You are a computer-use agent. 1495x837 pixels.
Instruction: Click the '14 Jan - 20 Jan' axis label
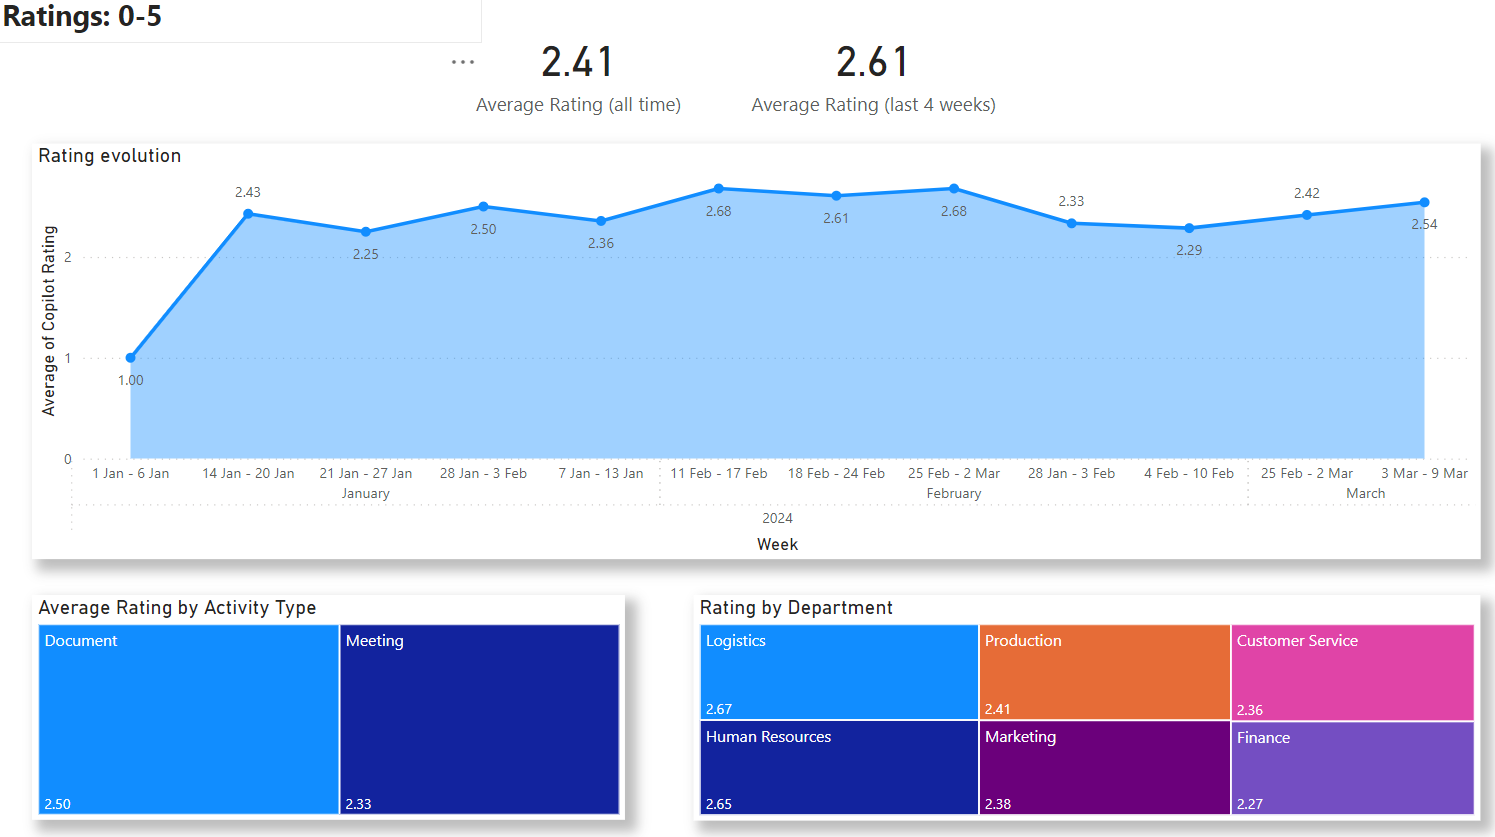click(x=248, y=473)
